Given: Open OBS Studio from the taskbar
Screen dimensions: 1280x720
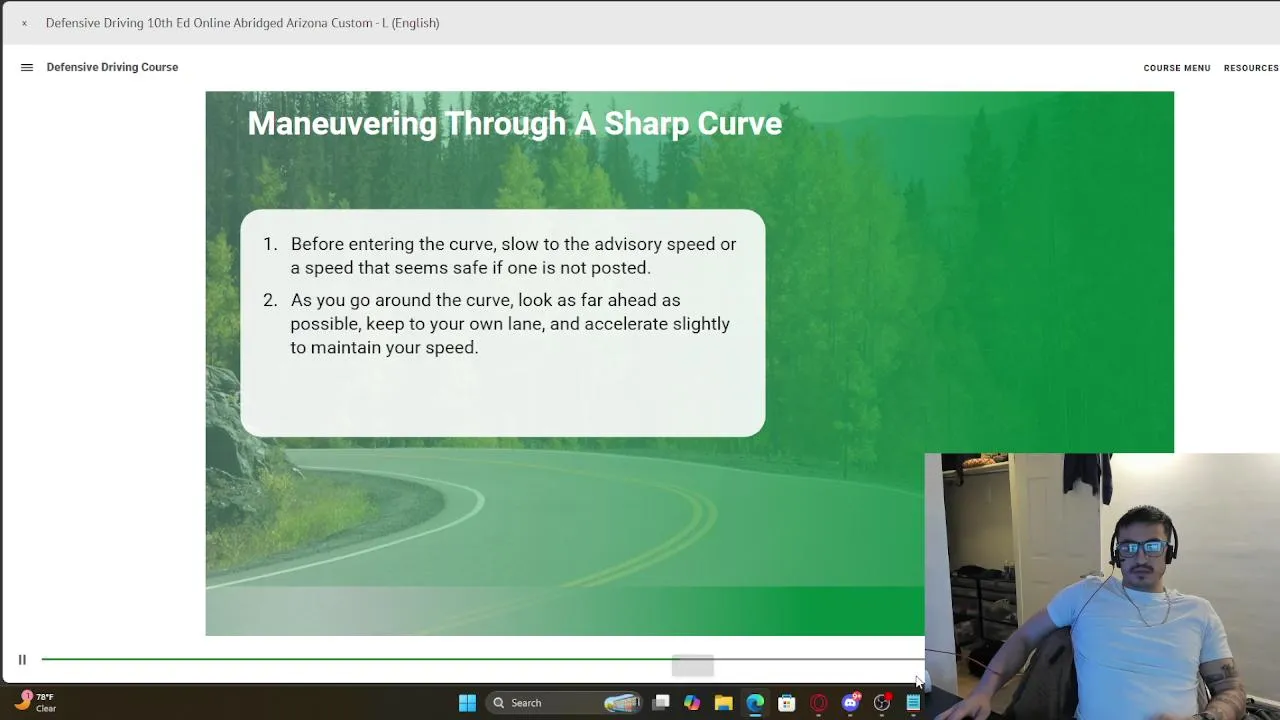Looking at the screenshot, I should (x=882, y=703).
